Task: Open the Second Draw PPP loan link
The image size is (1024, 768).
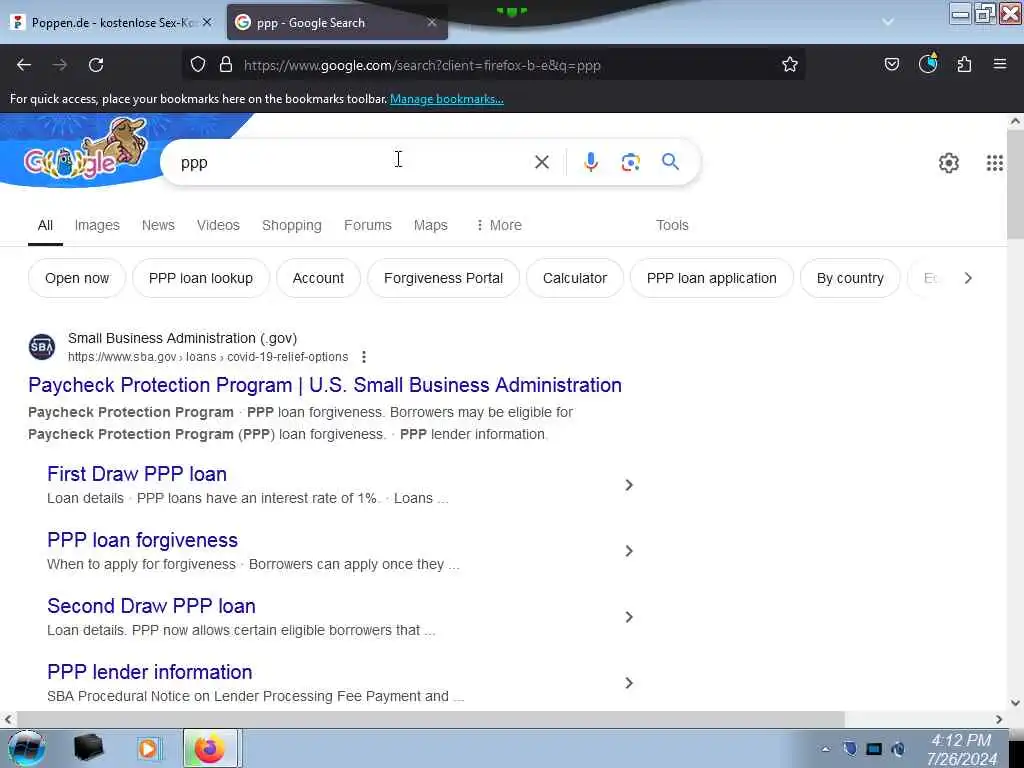Action: click(x=152, y=606)
